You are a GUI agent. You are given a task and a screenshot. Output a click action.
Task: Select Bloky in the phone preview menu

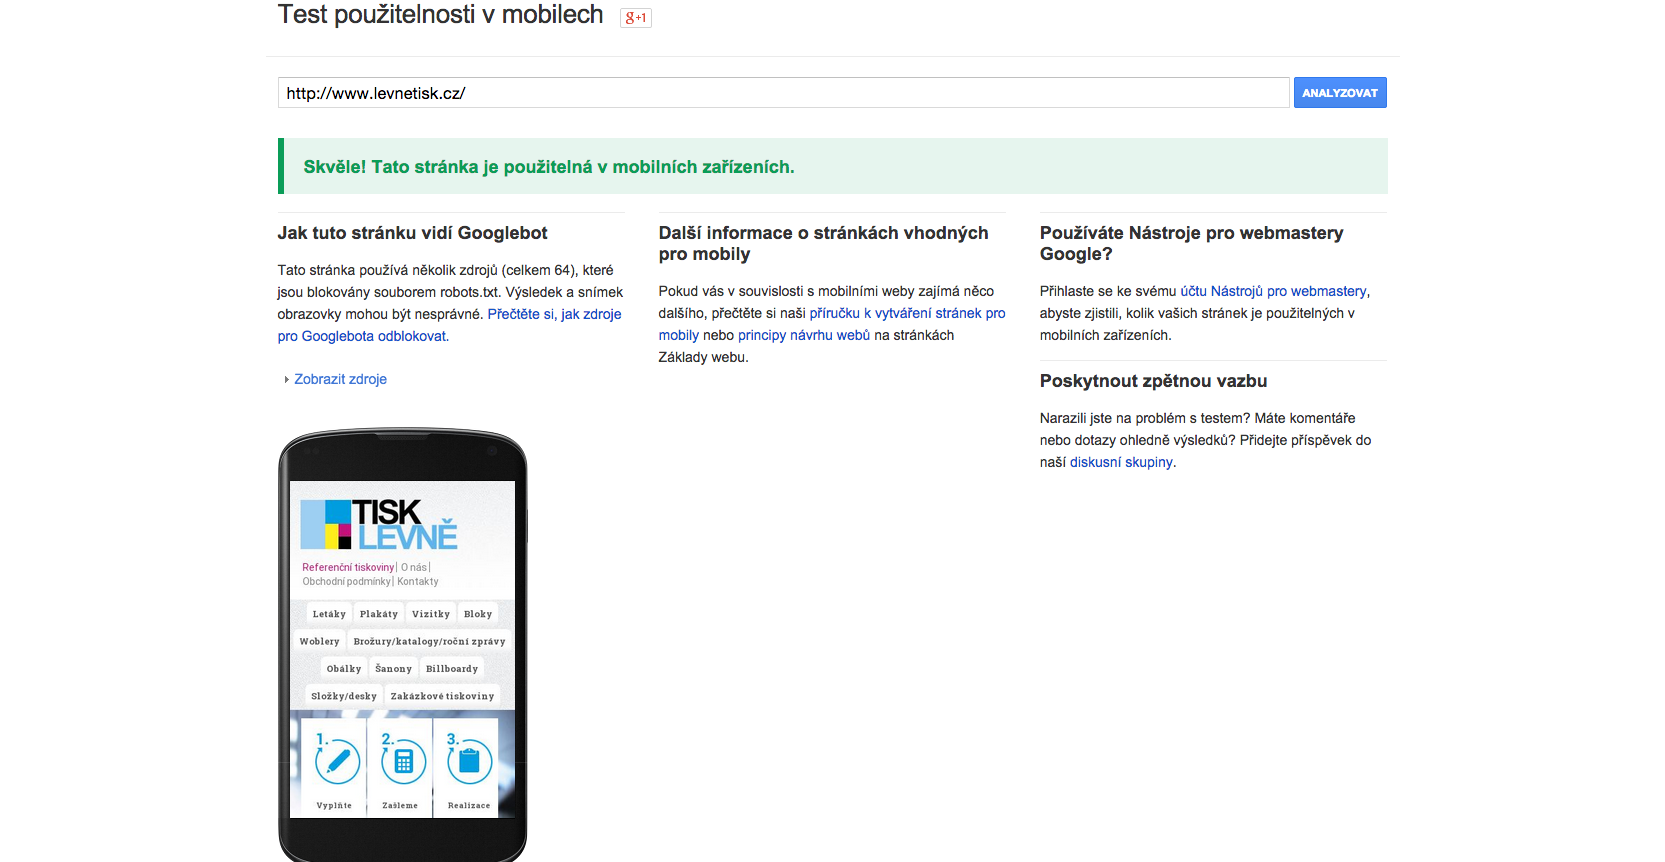click(x=478, y=614)
